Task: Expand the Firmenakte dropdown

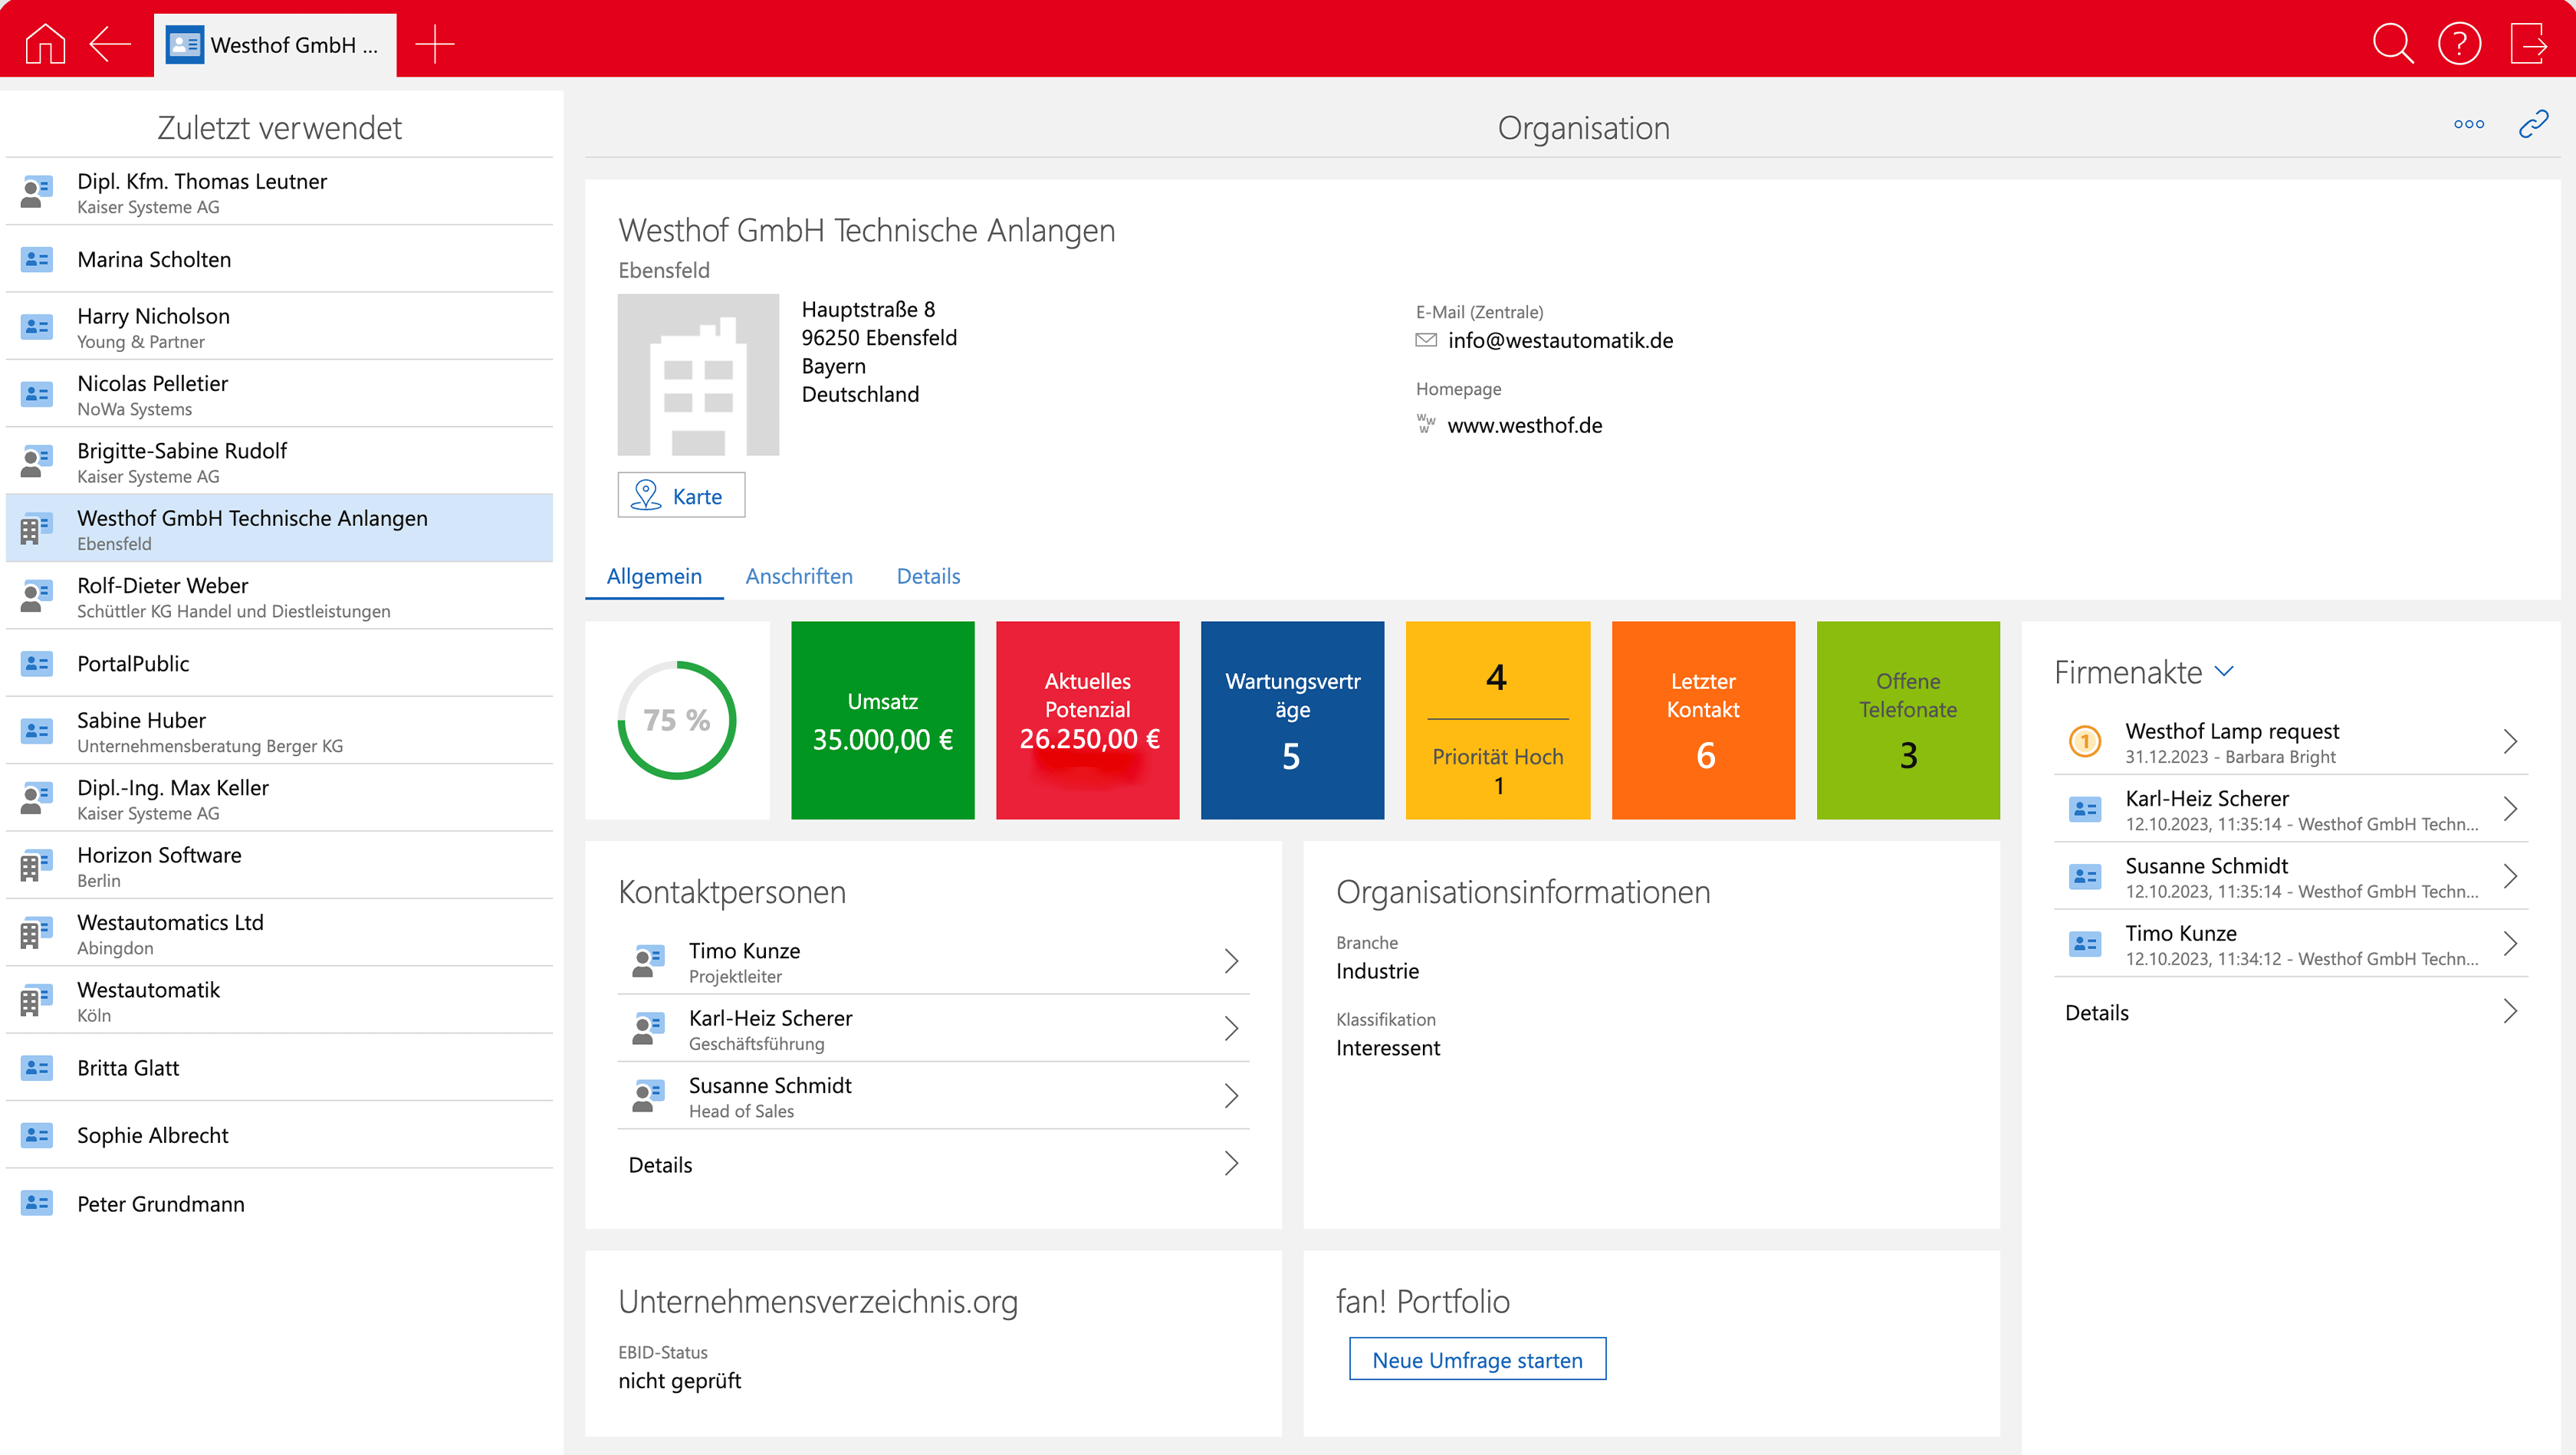Action: point(2224,671)
